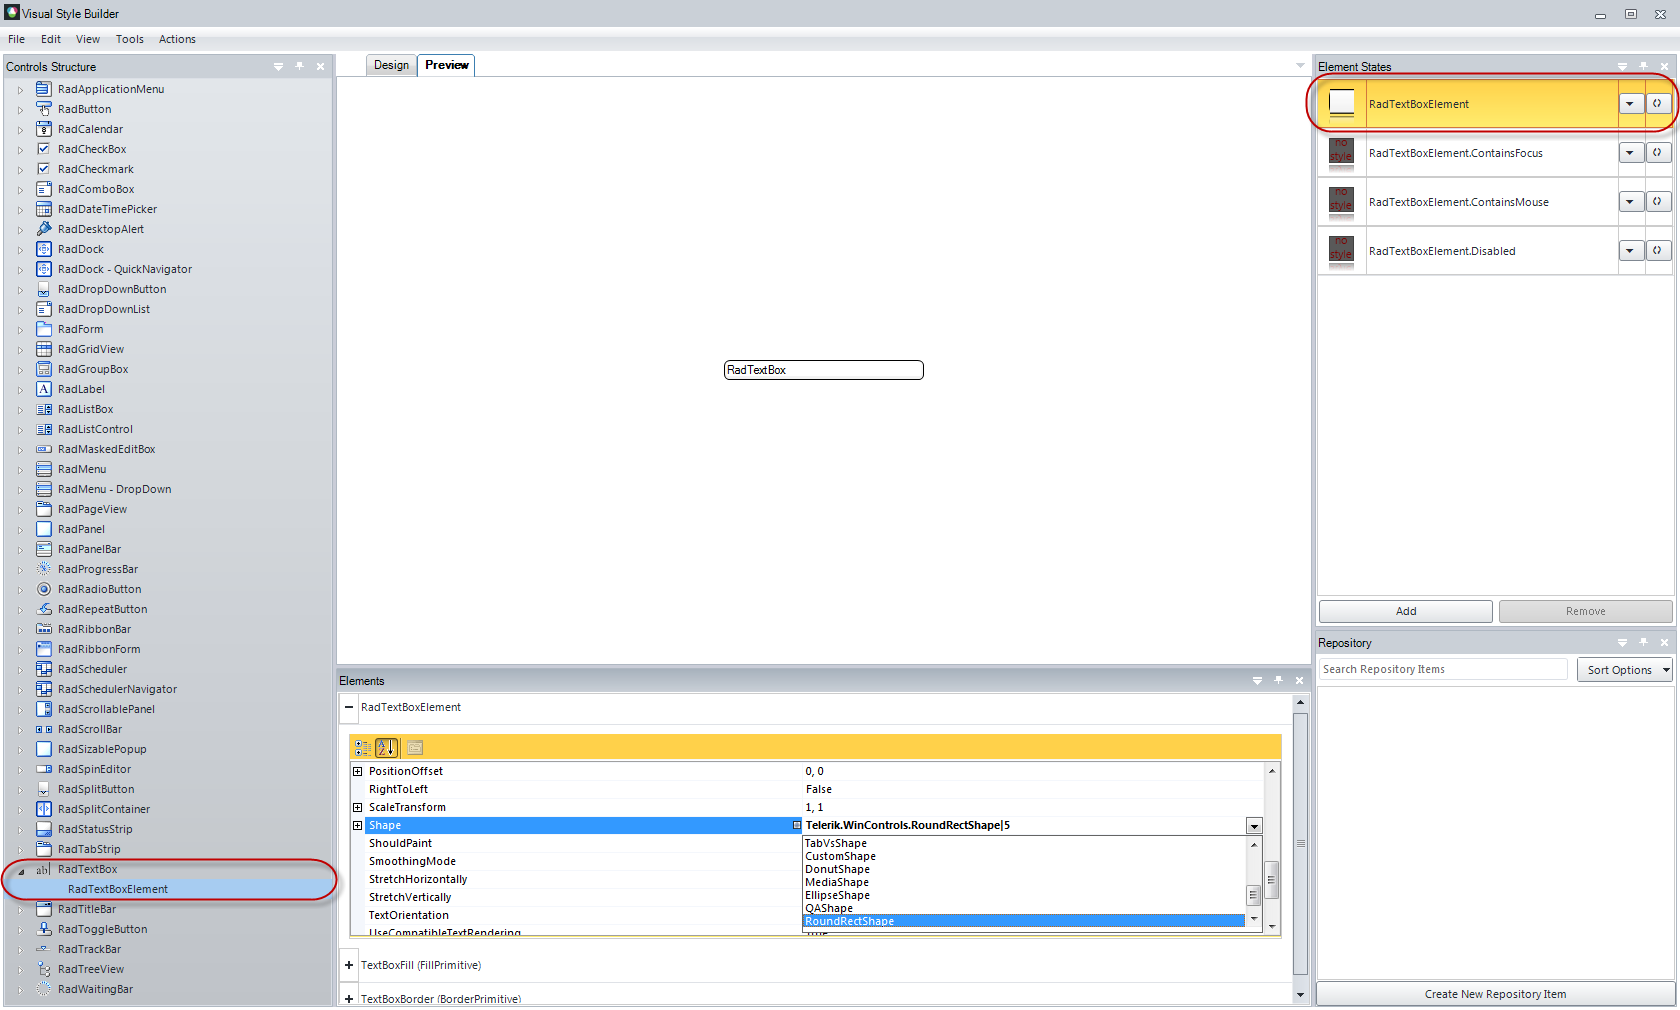Open Shape property value dropdown arrow
Screen dimensions: 1680x1010
tap(1254, 826)
